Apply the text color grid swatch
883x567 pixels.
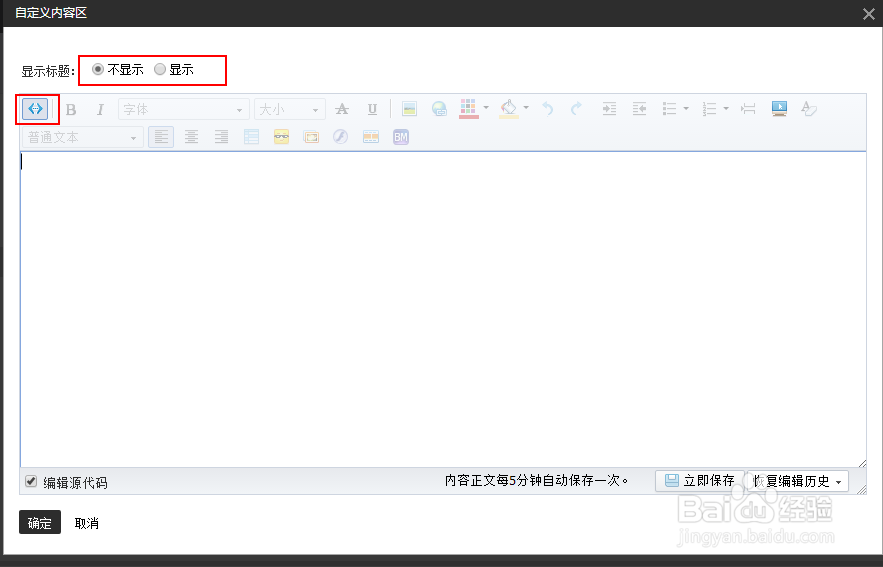point(469,108)
